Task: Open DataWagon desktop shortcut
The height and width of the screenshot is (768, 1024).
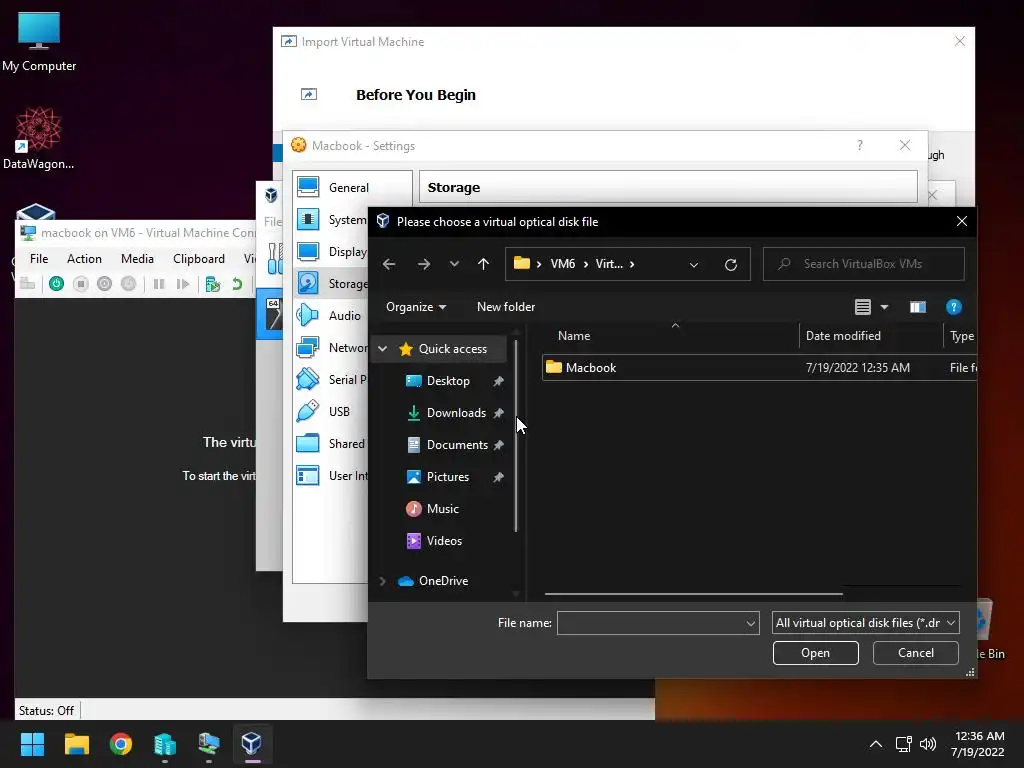Action: click(39, 138)
